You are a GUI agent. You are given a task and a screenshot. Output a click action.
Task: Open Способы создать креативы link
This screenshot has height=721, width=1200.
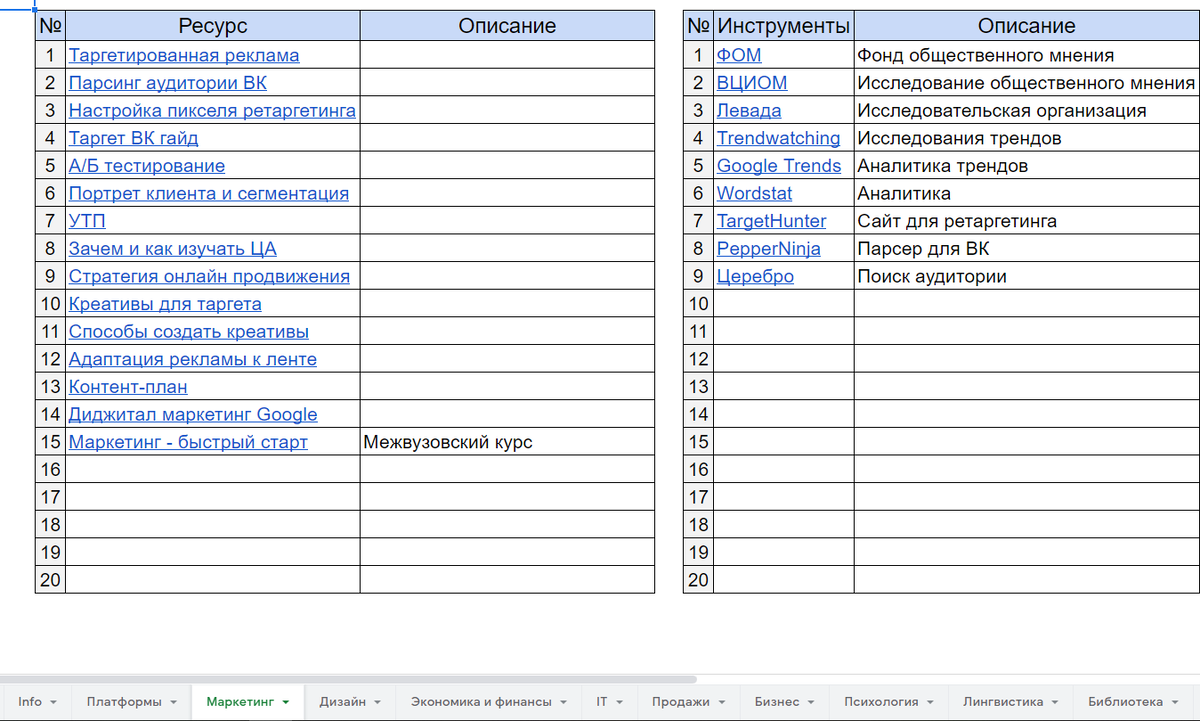pyautogui.click(x=189, y=332)
